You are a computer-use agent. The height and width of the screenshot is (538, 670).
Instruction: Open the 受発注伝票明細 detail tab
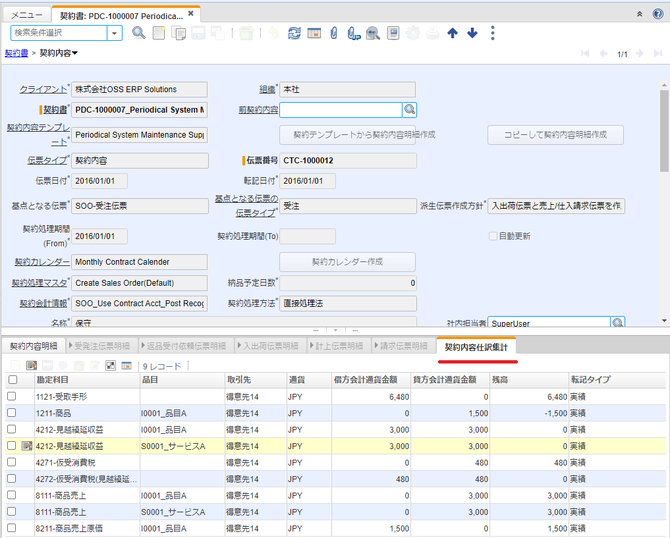tap(102, 346)
